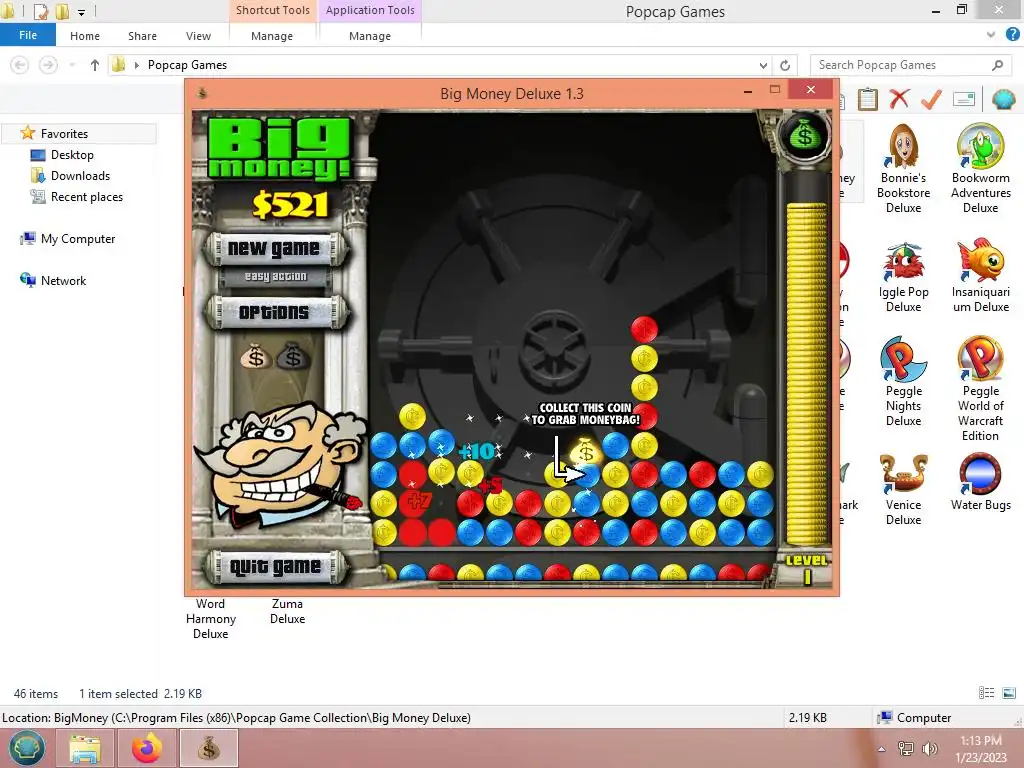Image resolution: width=1024 pixels, height=768 pixels.
Task: Refresh the Popcap Games folder
Action: [785, 65]
